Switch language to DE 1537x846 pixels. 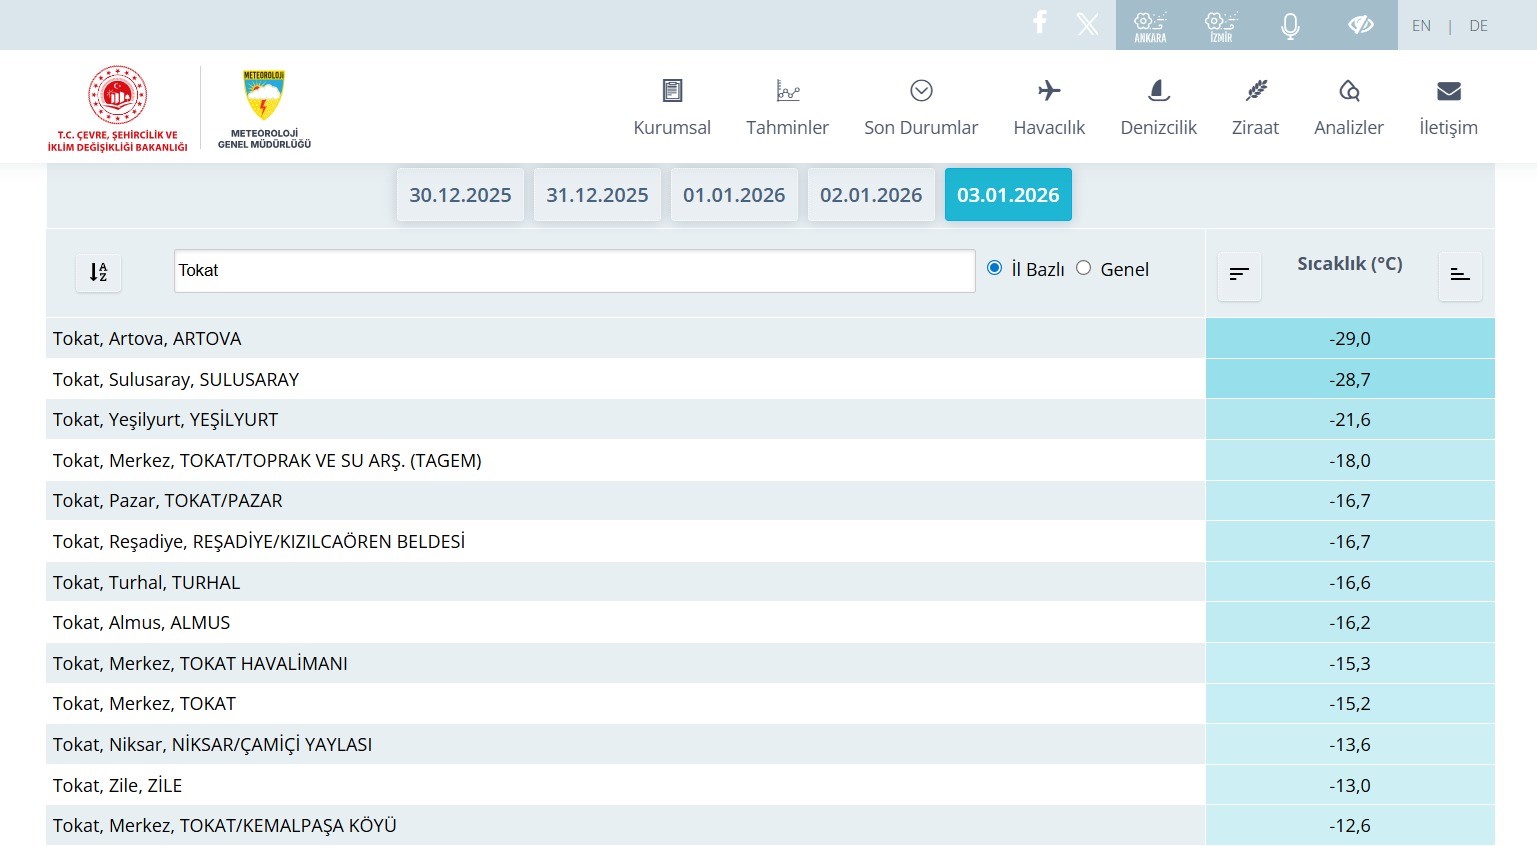coord(1478,26)
